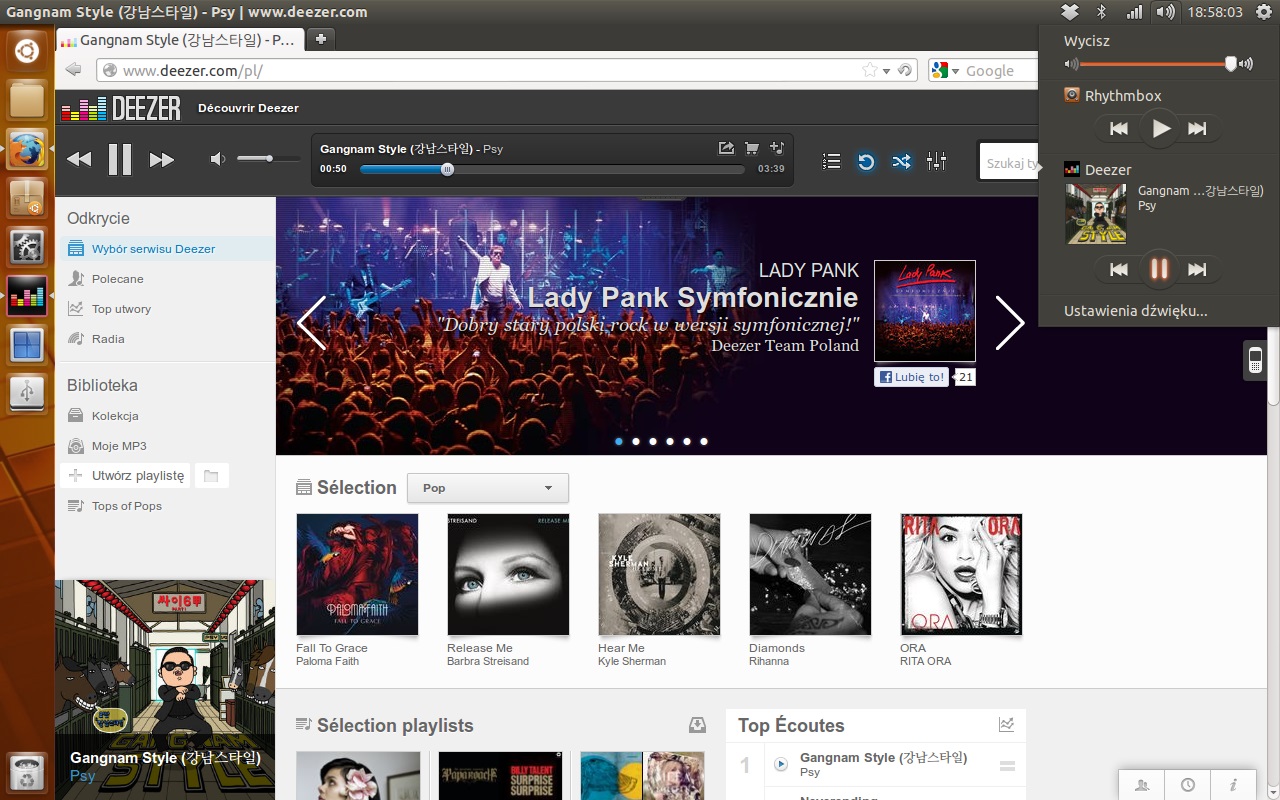The image size is (1280, 800).
Task: Skip next in Rhythmbox sound menu
Action: (1197, 128)
